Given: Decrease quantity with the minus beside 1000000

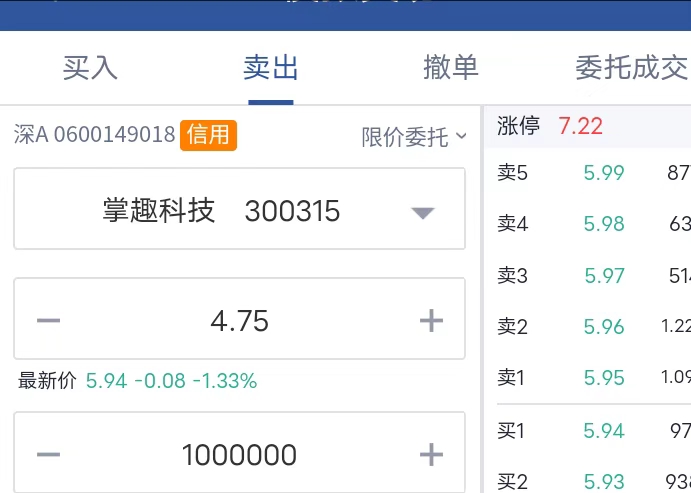Looking at the screenshot, I should (48, 454).
